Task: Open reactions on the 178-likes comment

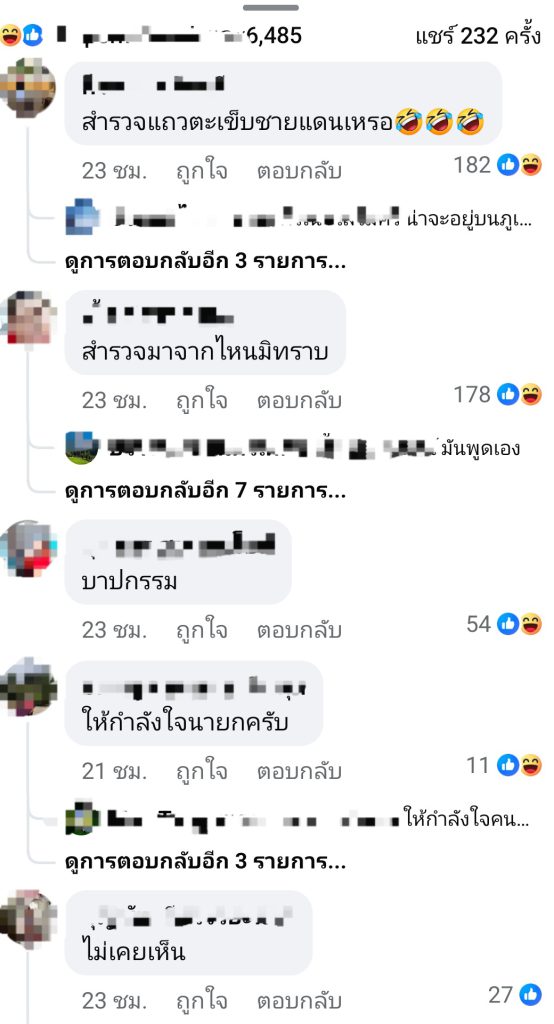Action: point(520,394)
